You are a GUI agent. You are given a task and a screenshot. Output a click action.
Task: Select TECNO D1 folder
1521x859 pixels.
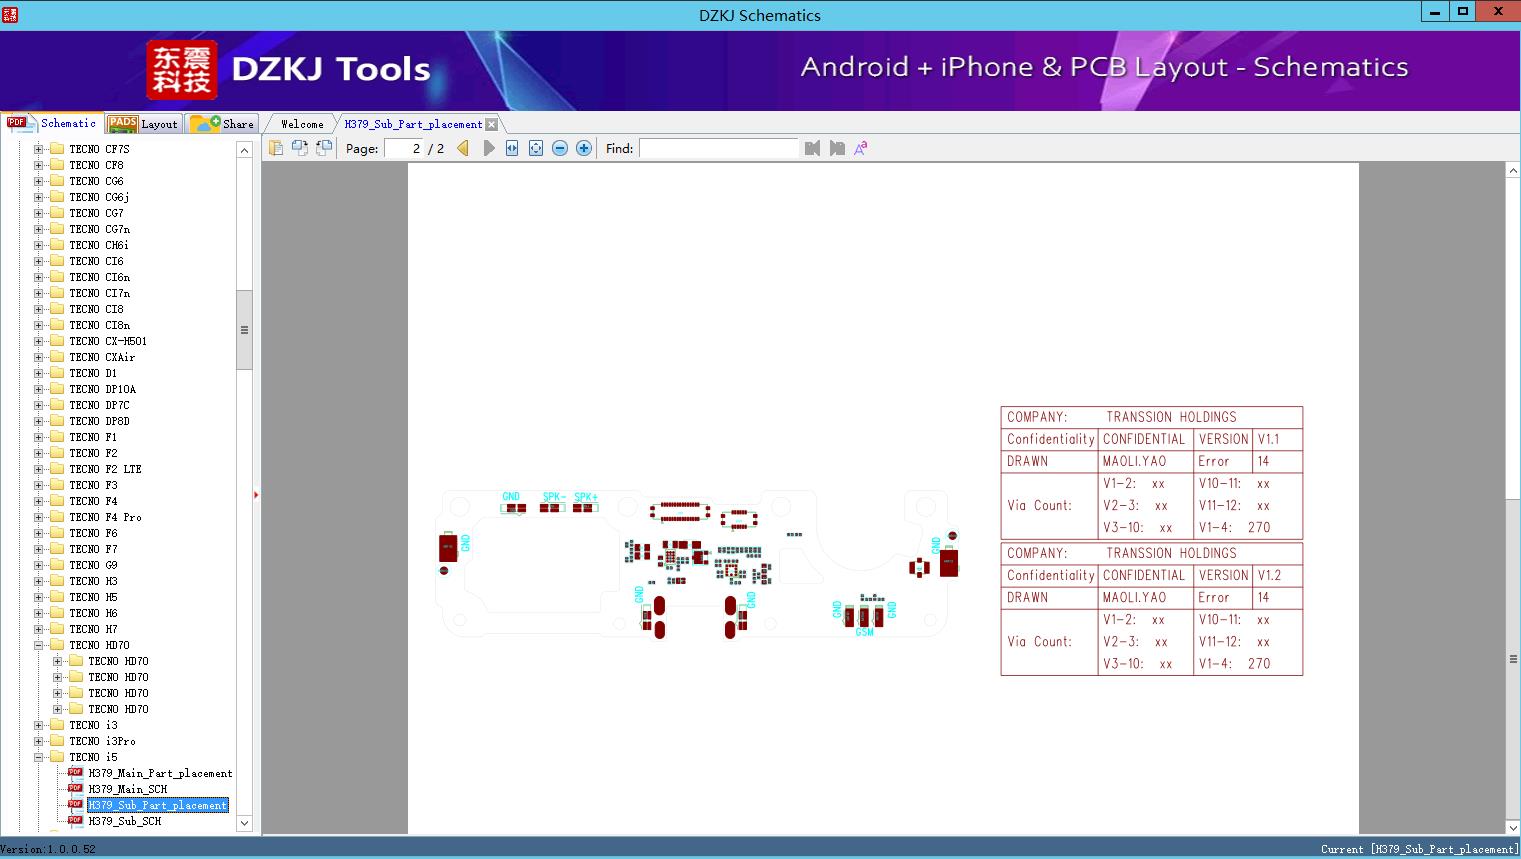click(x=93, y=373)
